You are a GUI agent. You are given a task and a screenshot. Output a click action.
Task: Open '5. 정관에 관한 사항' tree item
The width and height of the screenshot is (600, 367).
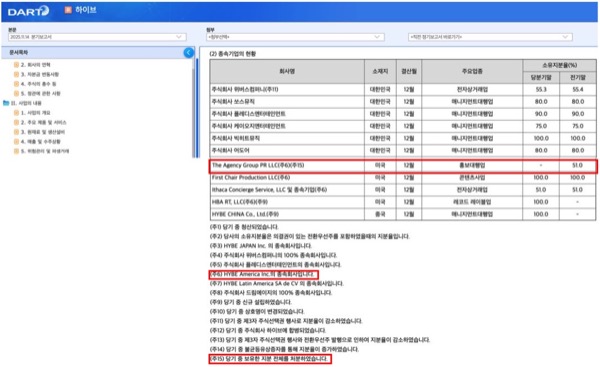point(40,93)
